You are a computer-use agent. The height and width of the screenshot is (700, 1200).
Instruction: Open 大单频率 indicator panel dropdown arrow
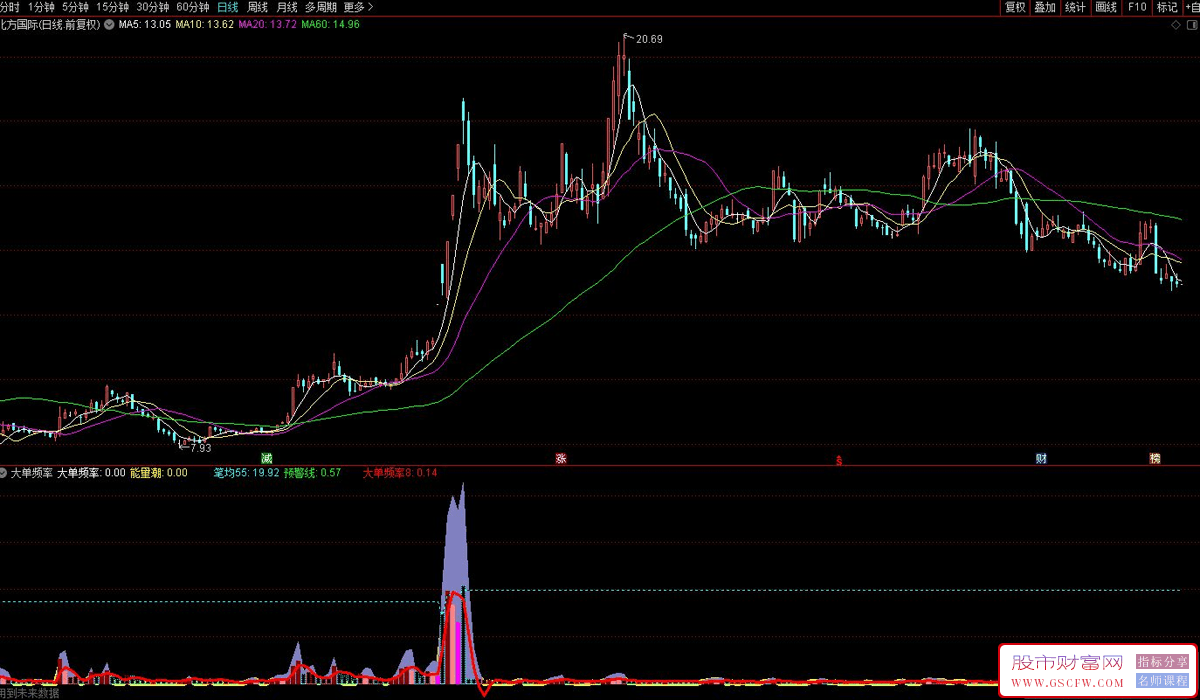click(4, 473)
